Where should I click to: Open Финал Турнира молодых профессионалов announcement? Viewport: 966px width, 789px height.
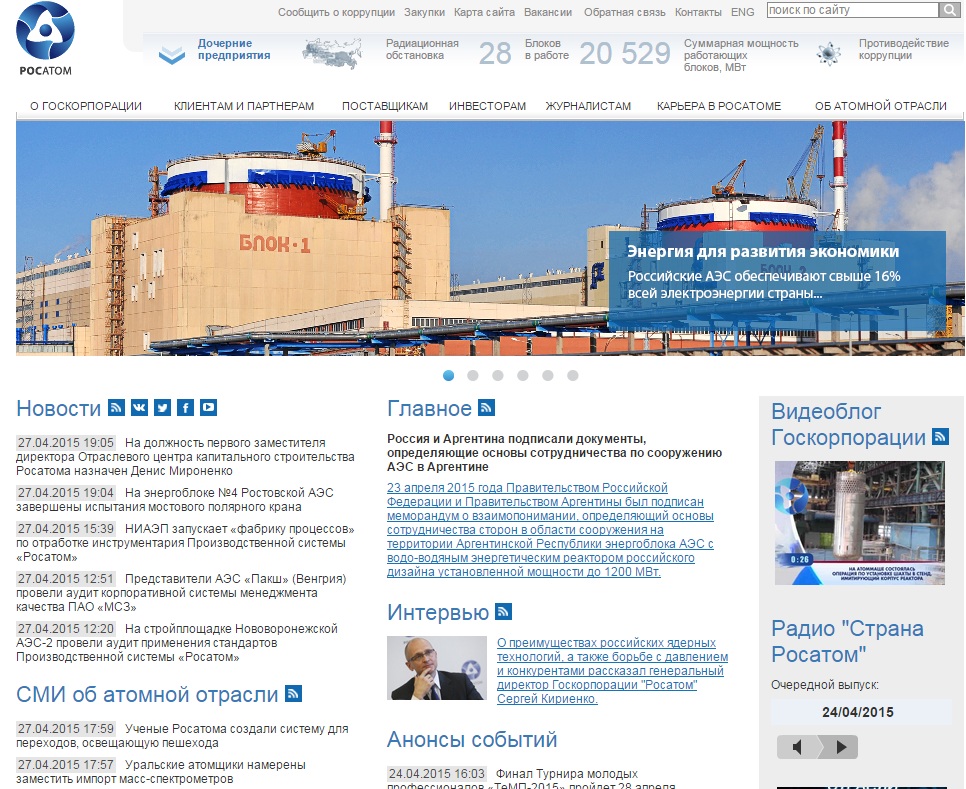531,779
